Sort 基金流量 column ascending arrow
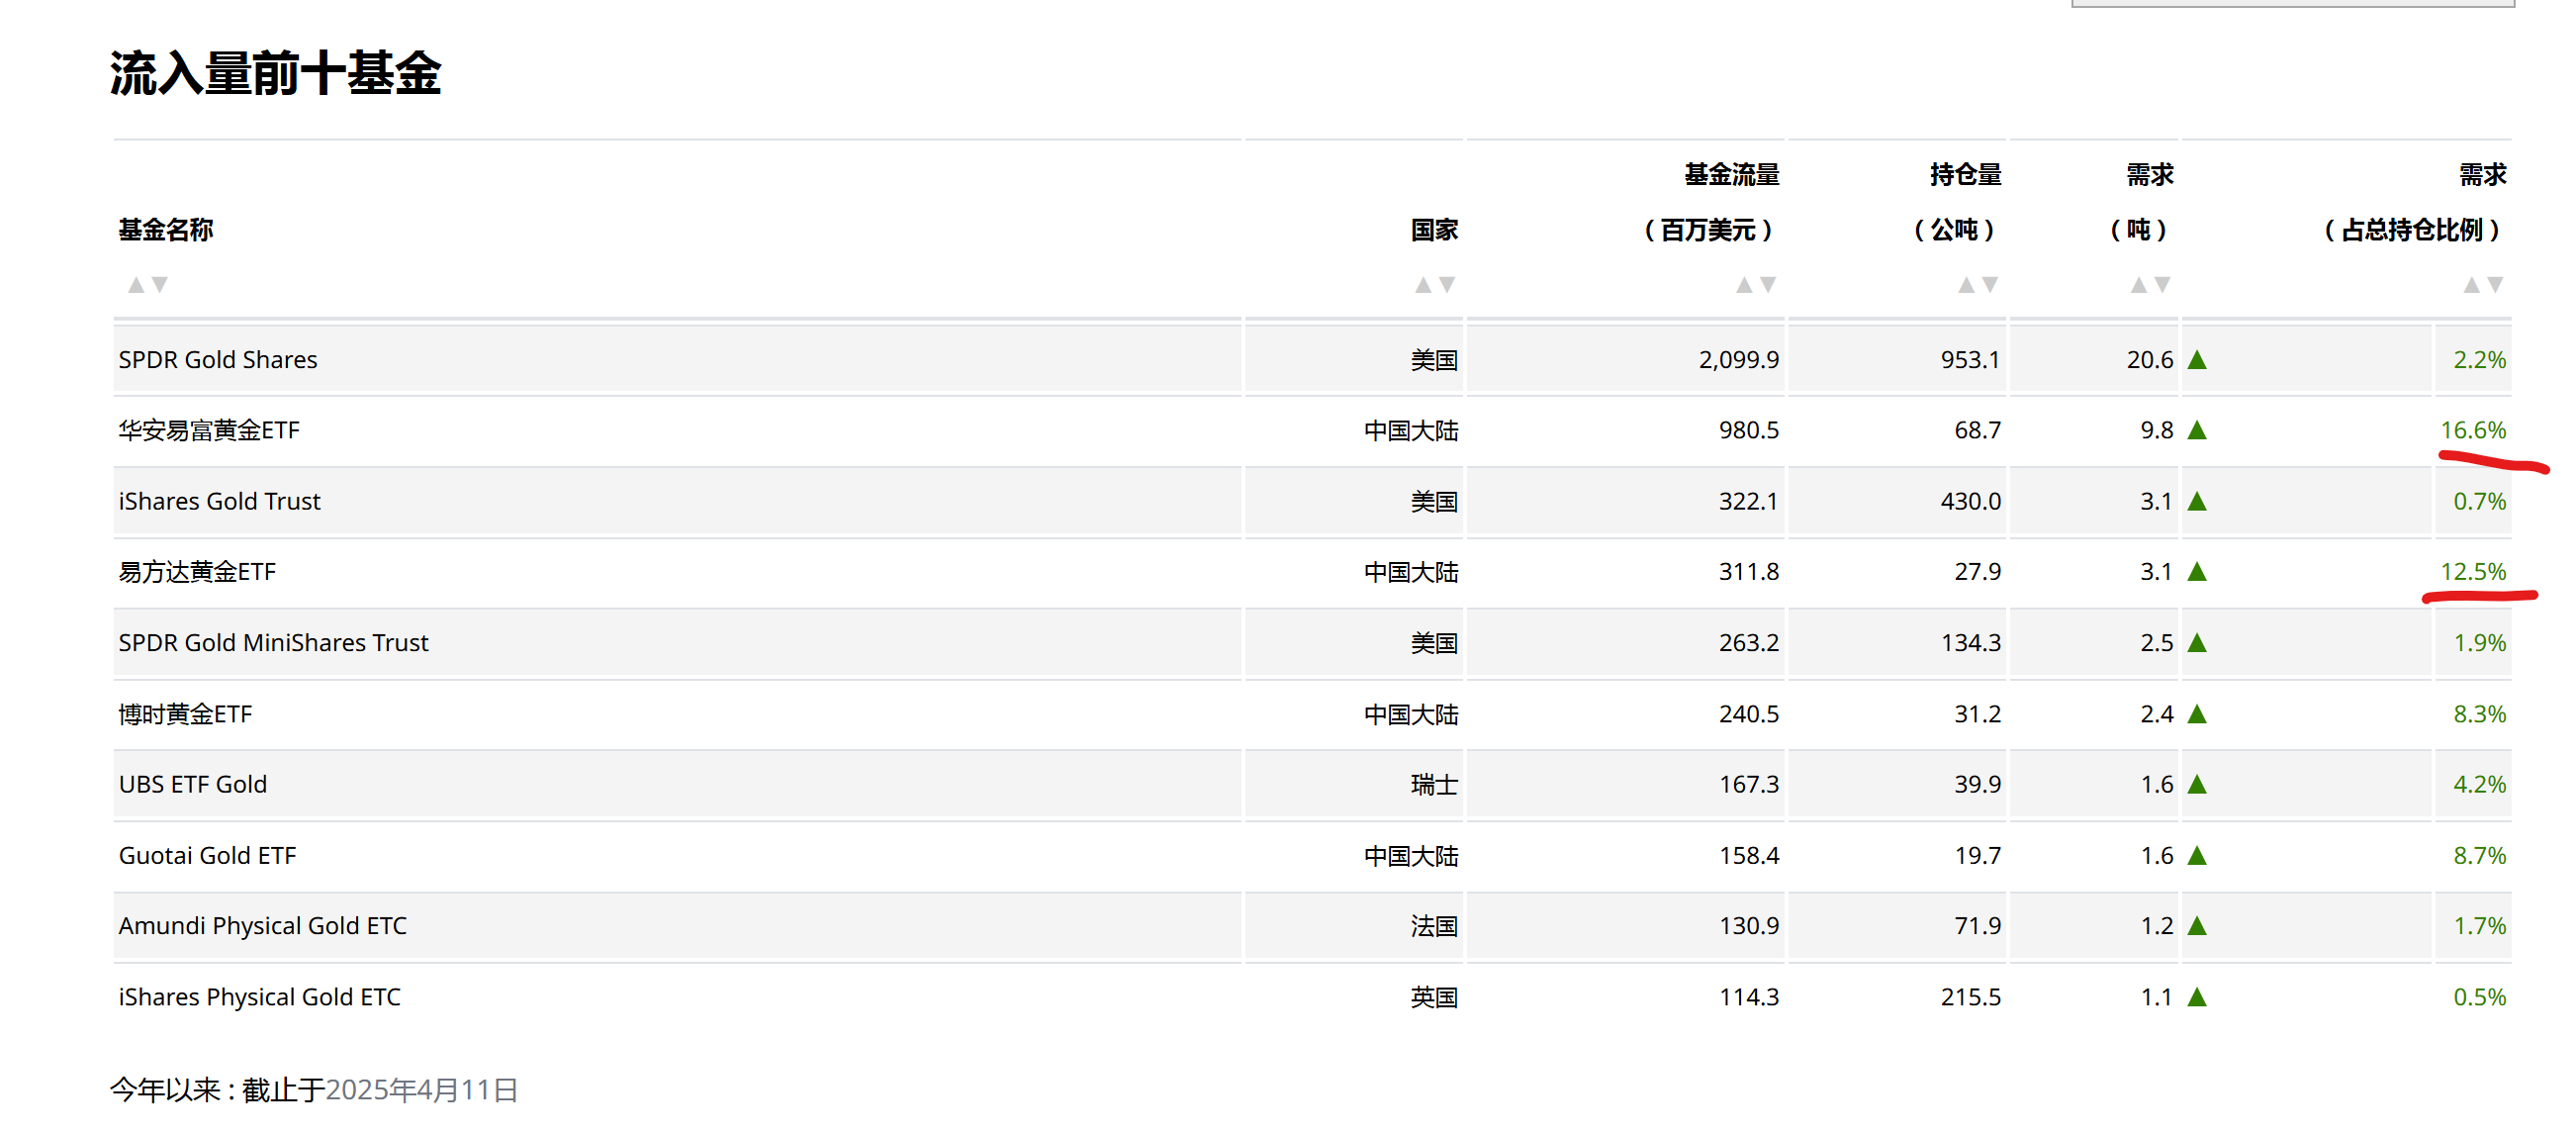Viewport: 2576px width, 1134px height. coord(1744,285)
